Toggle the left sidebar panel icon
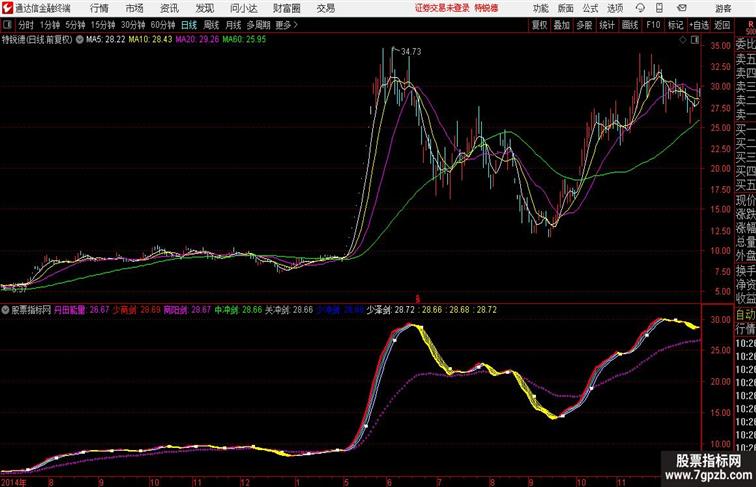 coord(7,25)
